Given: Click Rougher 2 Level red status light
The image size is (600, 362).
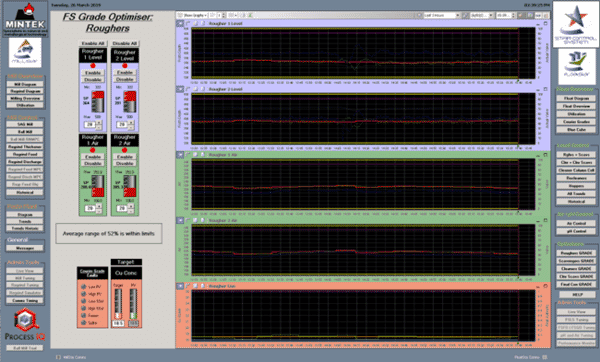Looking at the screenshot, I should (124, 65).
